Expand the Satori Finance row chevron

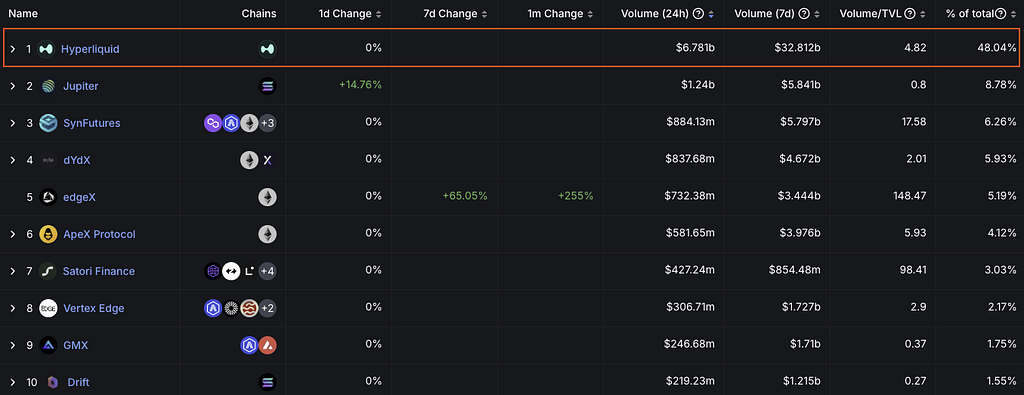tap(12, 271)
